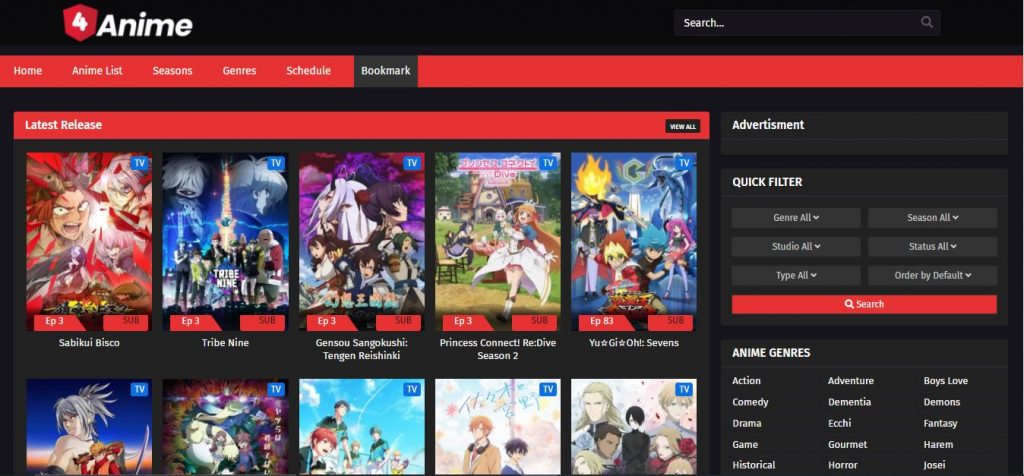
Task: Open the Season All dropdown
Action: [x=932, y=218]
